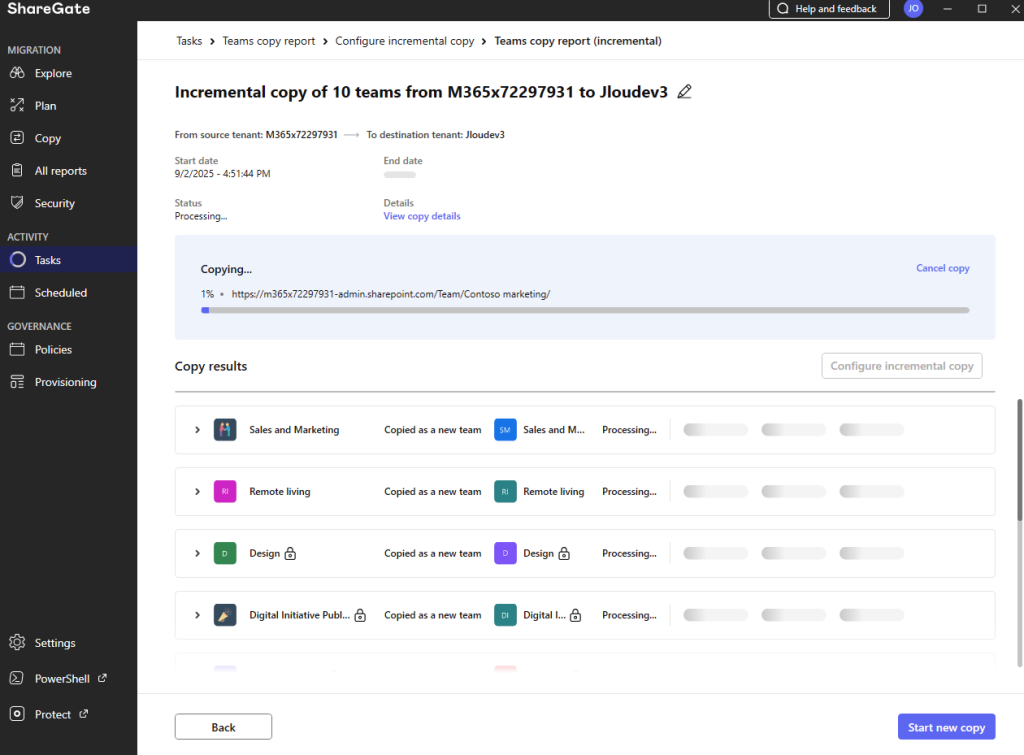
Task: Click the Configure incremental copy button
Action: tap(901, 366)
